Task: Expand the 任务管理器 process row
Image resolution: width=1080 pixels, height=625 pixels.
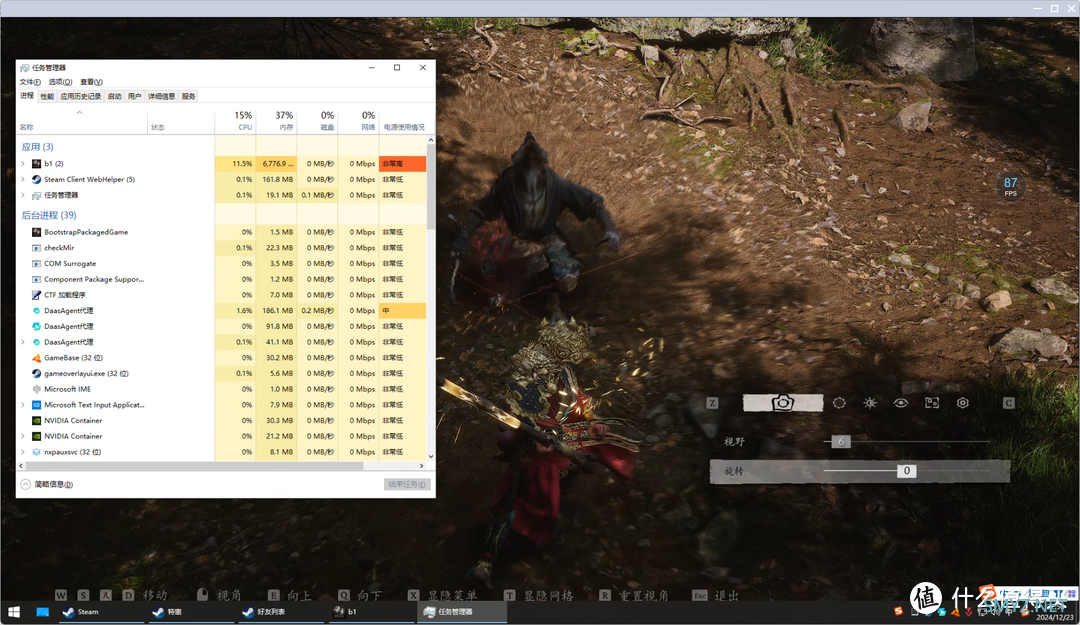Action: (x=23, y=195)
